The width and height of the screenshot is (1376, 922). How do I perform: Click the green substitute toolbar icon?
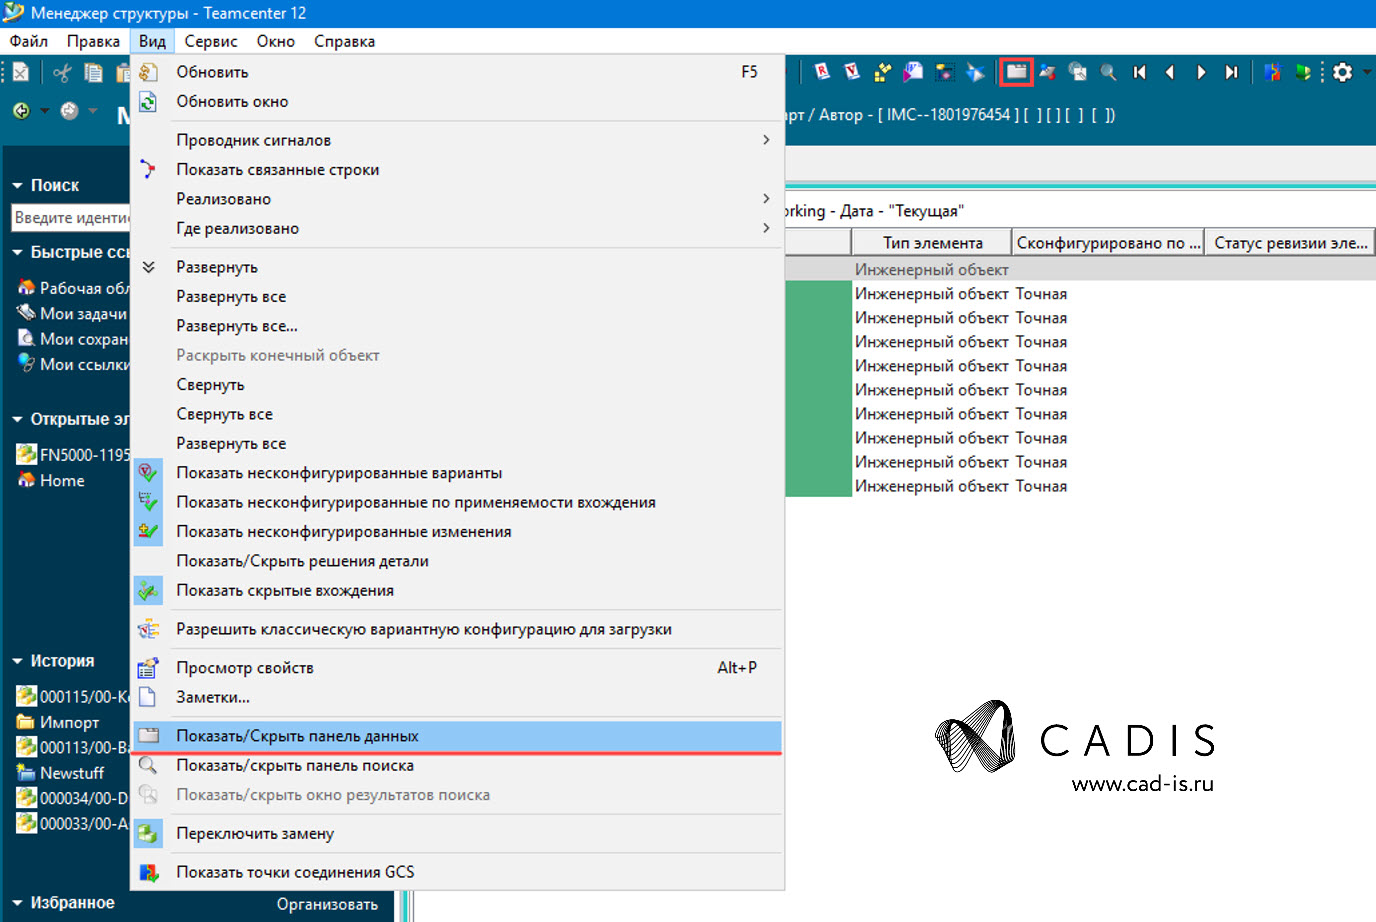[x=1303, y=72]
